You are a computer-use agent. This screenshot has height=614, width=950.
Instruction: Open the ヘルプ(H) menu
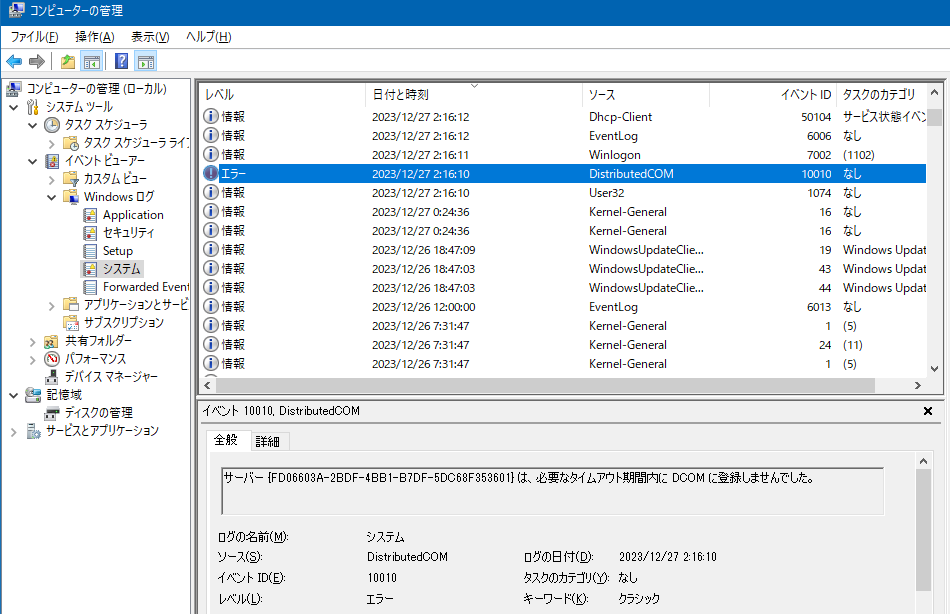point(208,37)
